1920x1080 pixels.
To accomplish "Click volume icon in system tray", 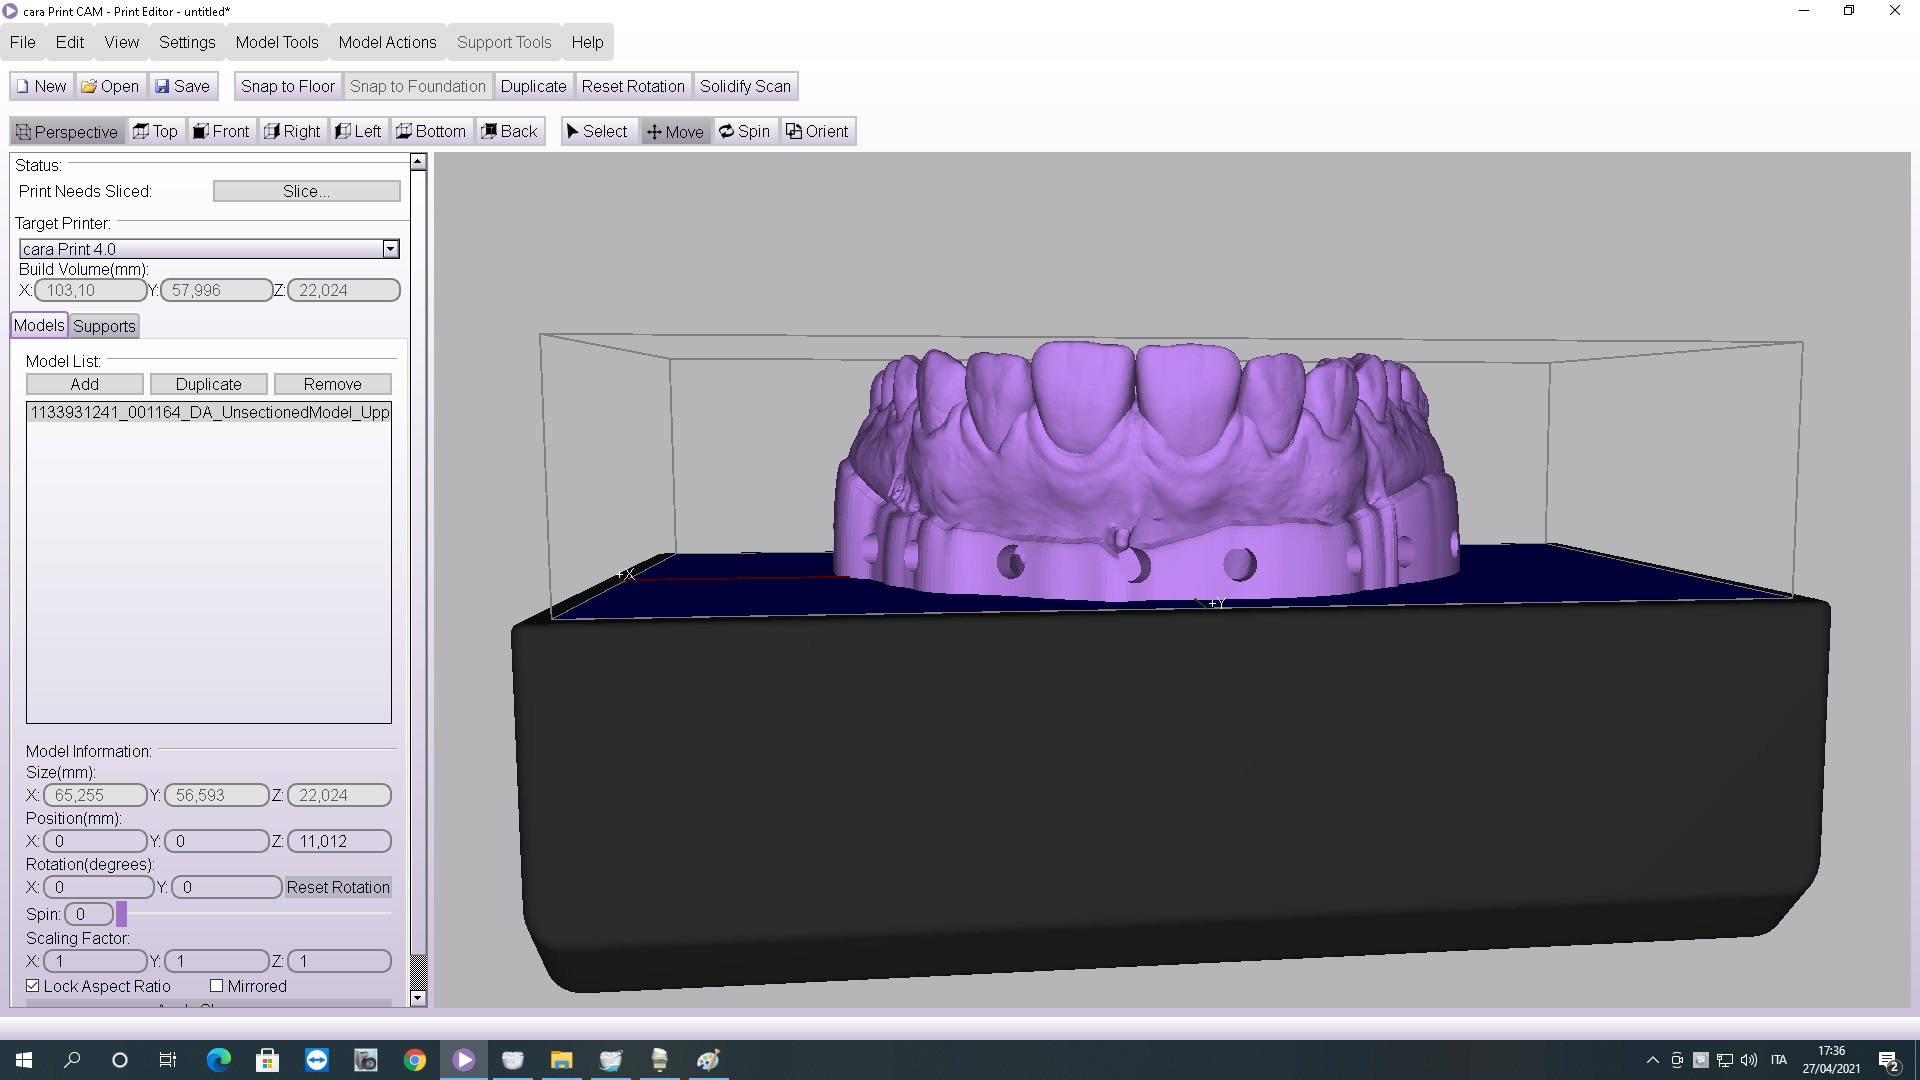I will tap(1749, 1060).
